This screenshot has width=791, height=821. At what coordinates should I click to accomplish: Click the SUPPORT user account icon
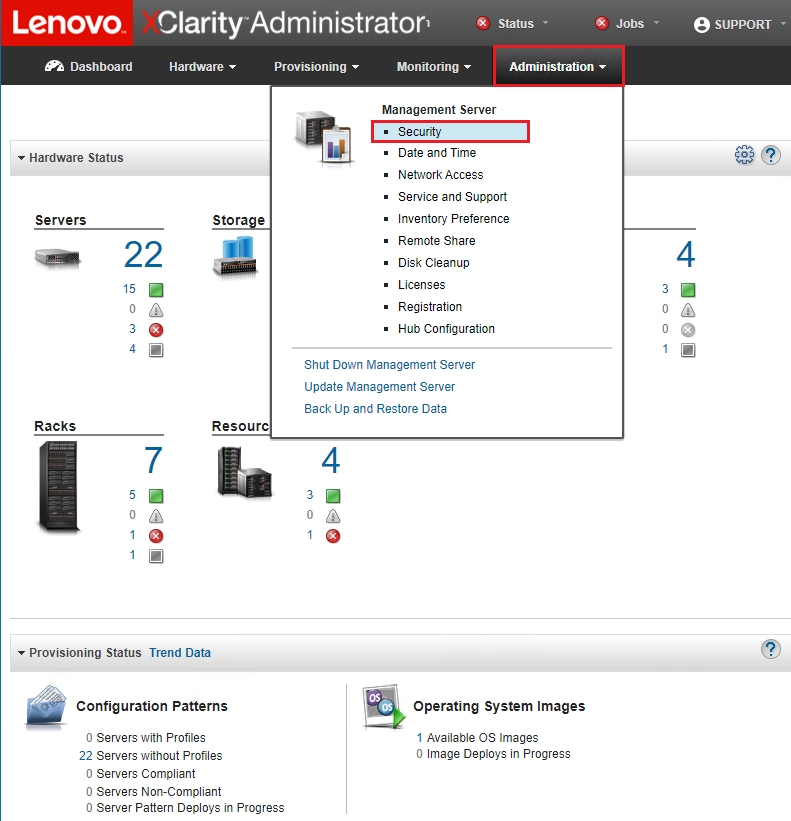pyautogui.click(x=701, y=24)
